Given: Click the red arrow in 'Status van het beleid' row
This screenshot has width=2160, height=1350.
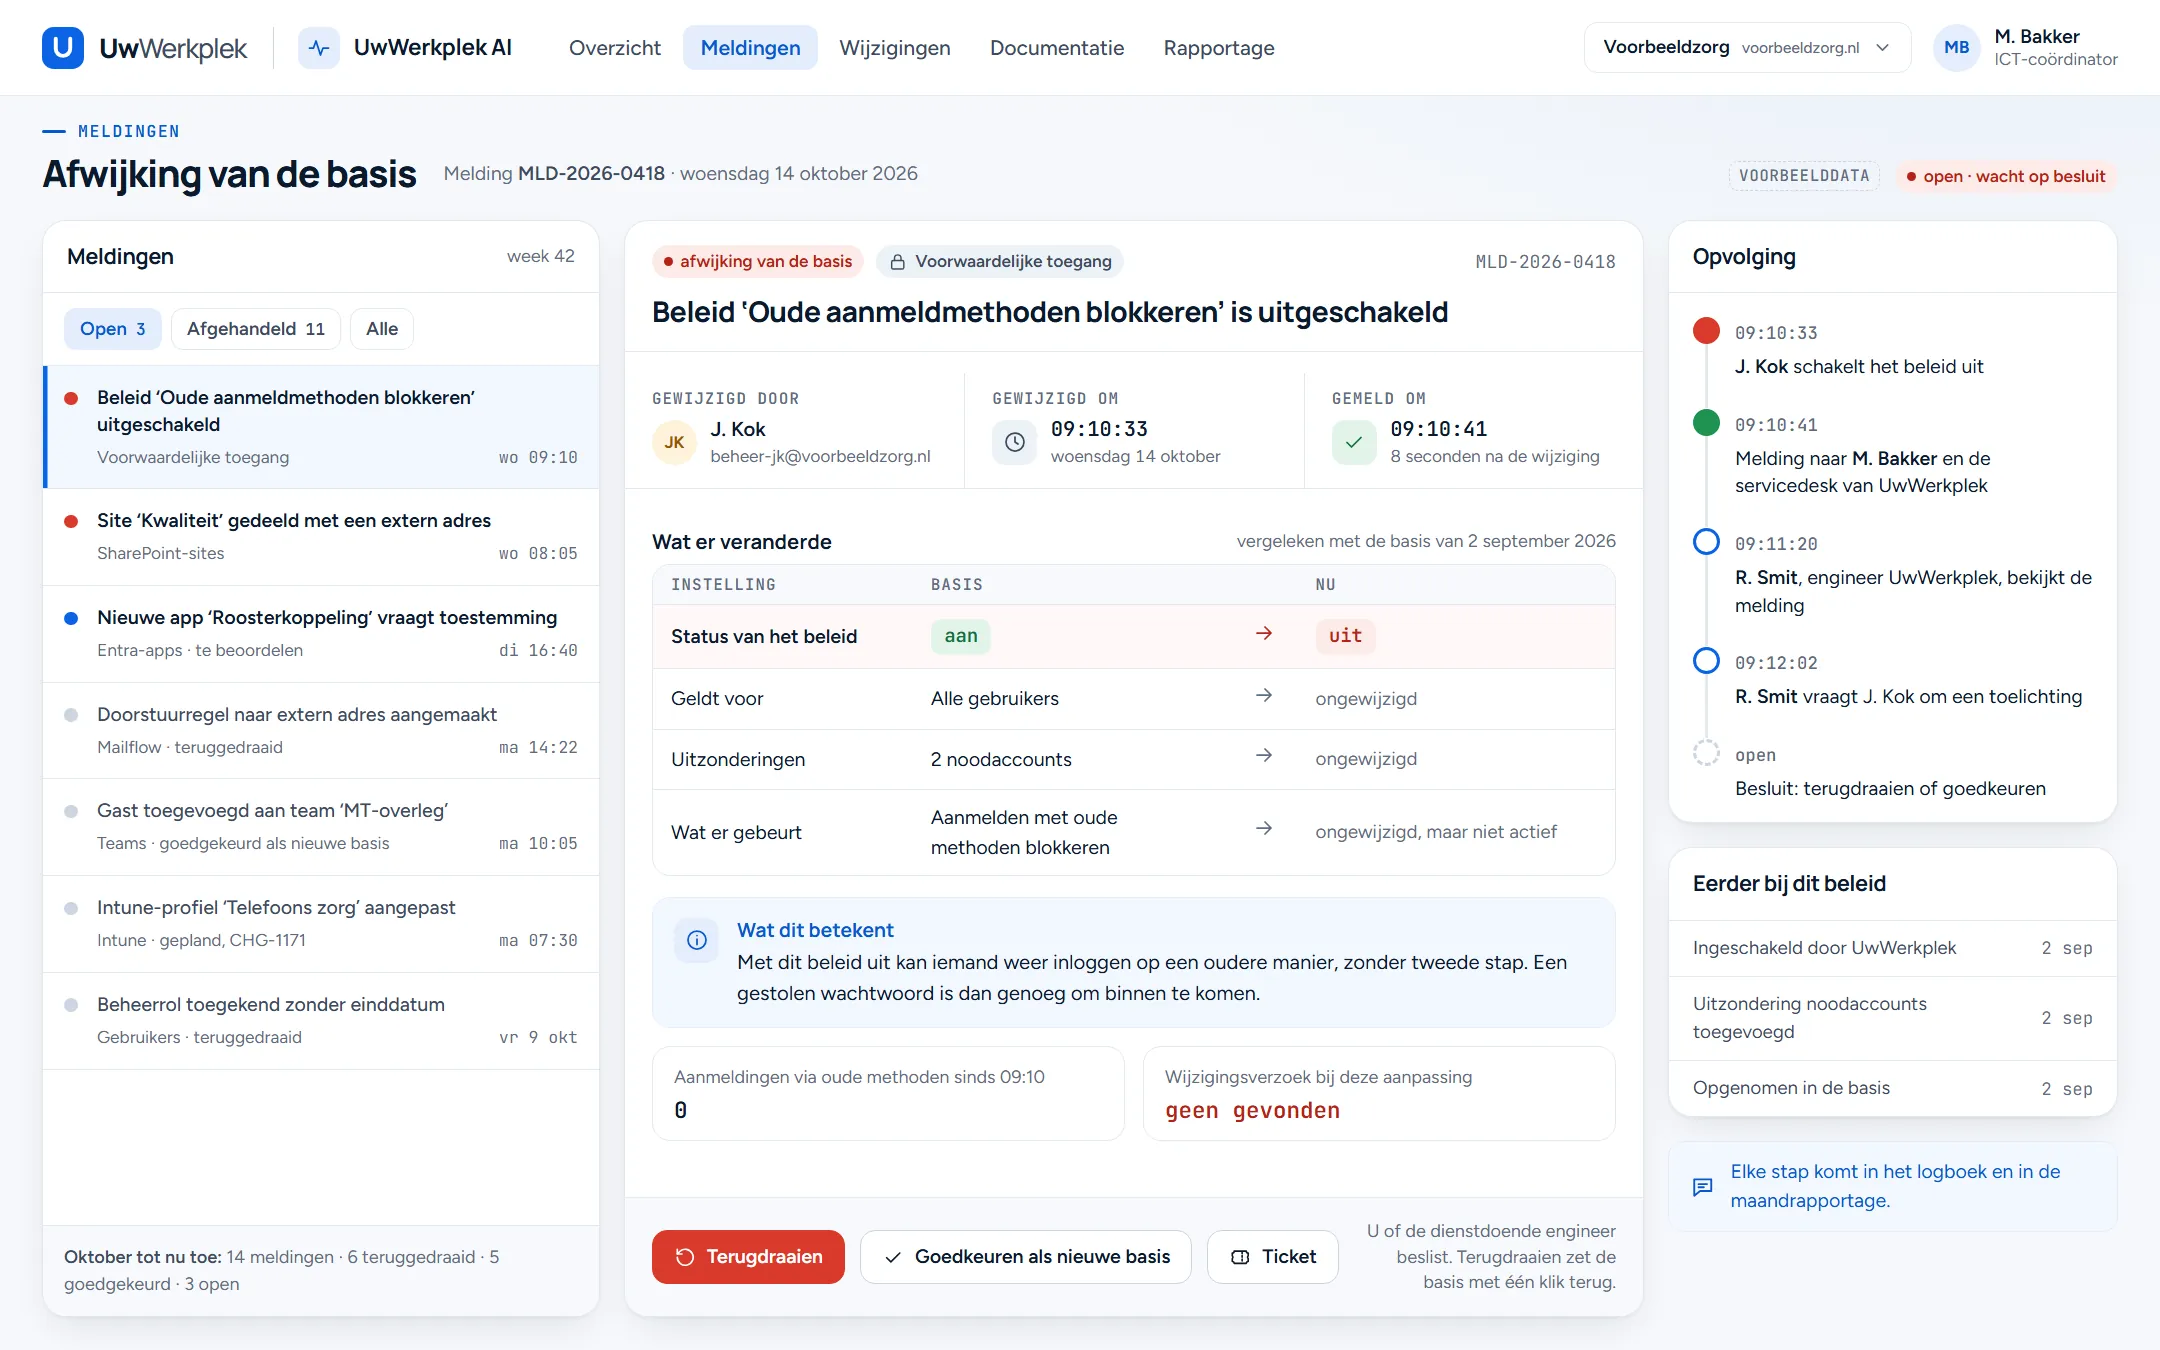Looking at the screenshot, I should pos(1264,634).
